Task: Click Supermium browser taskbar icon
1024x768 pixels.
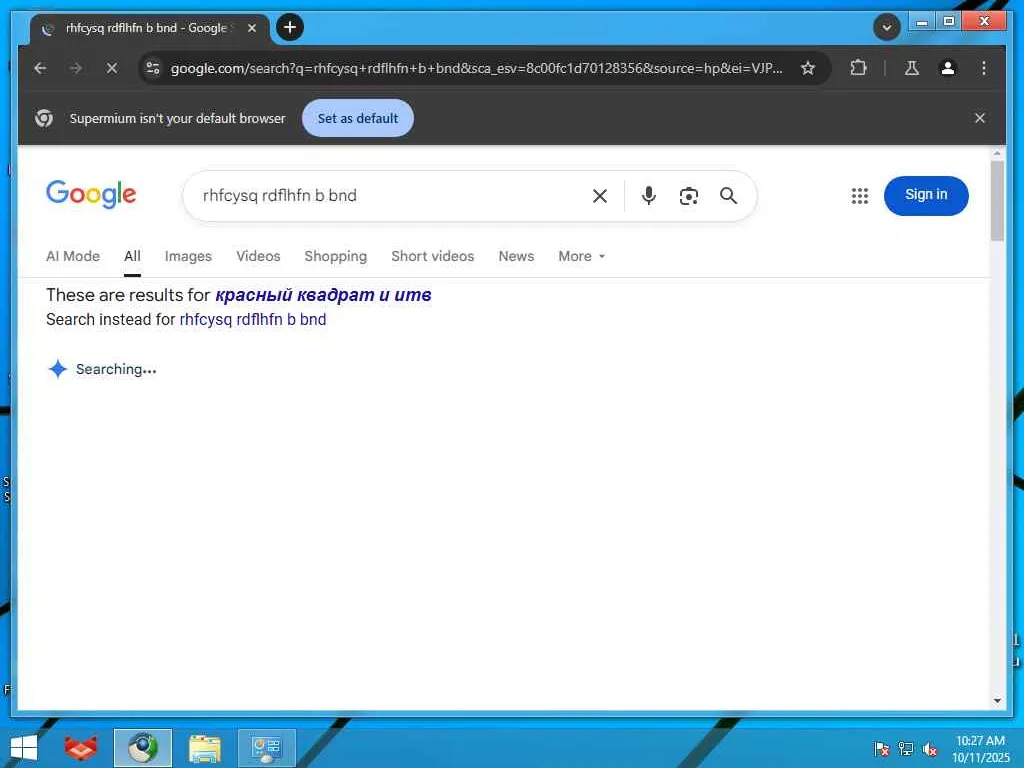Action: [143, 748]
